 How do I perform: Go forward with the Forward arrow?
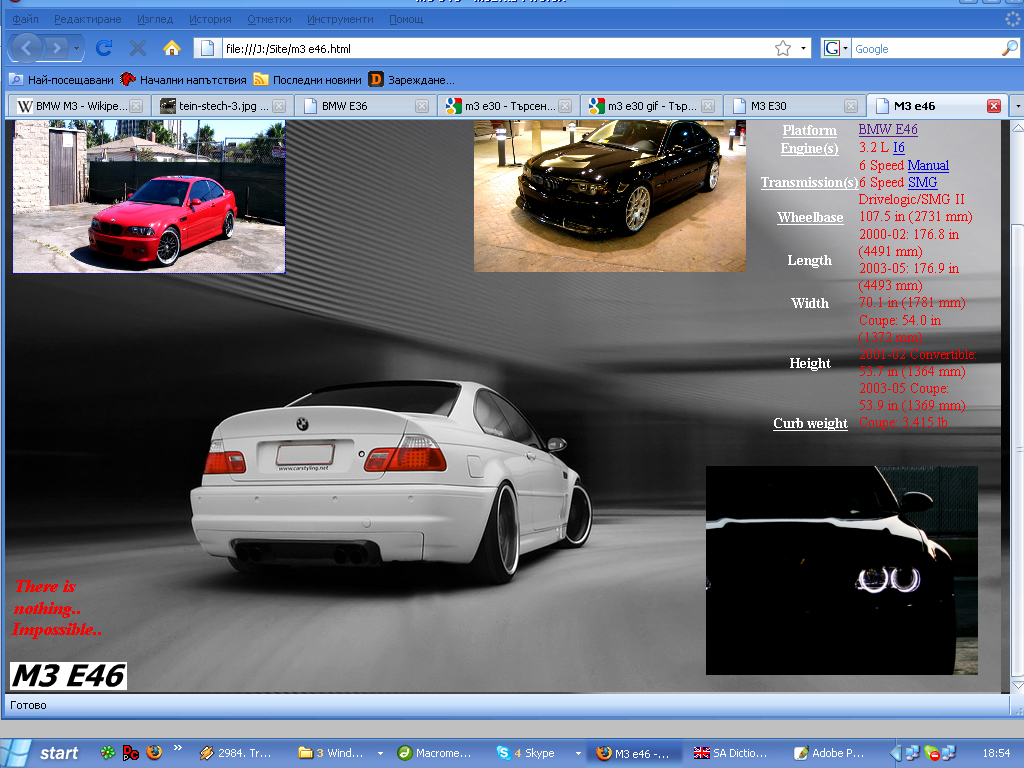(x=57, y=48)
